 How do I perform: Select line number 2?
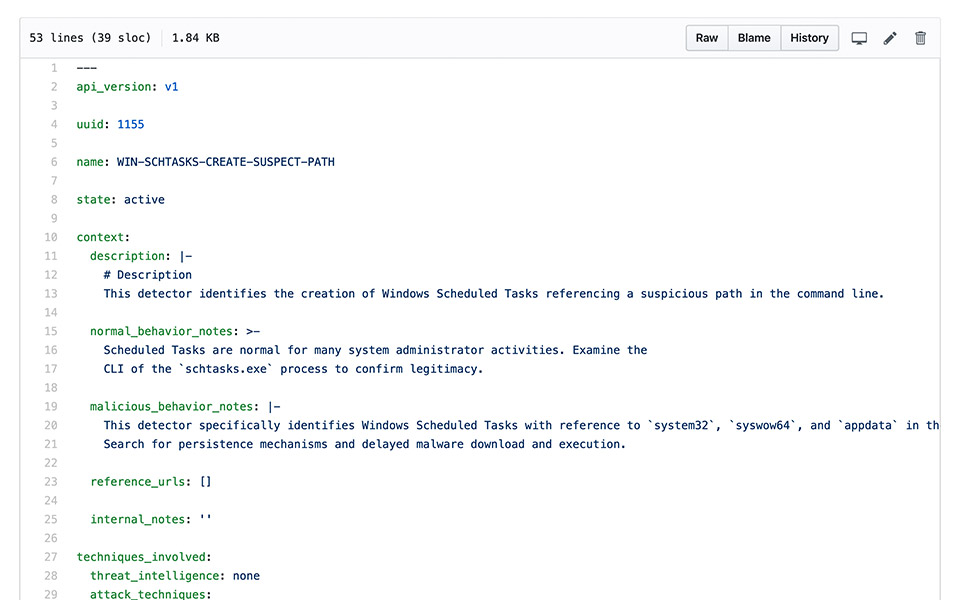point(54,87)
